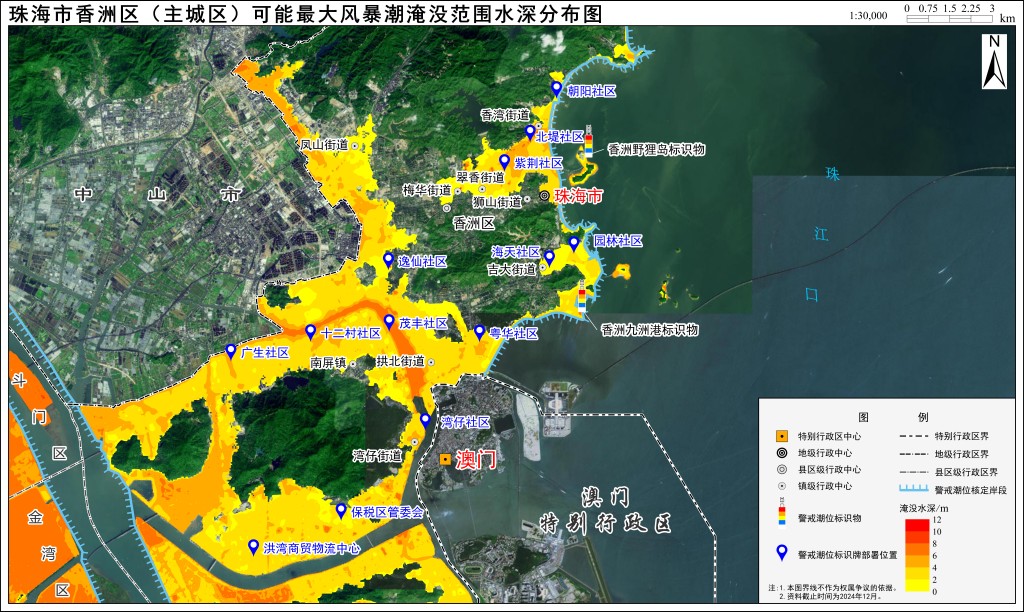Click the legend's 镇级行政中心 dot symbol
The image size is (1024, 612).
(782, 486)
